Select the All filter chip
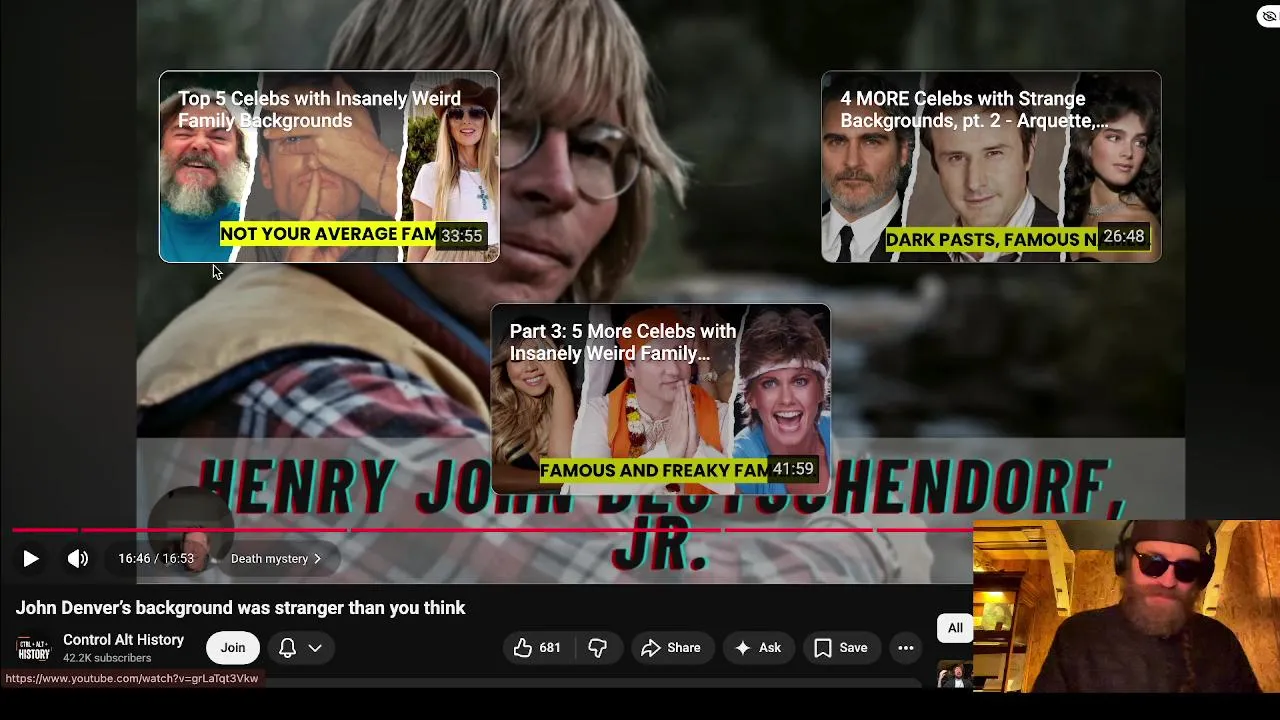The height and width of the screenshot is (720, 1280). tap(955, 628)
